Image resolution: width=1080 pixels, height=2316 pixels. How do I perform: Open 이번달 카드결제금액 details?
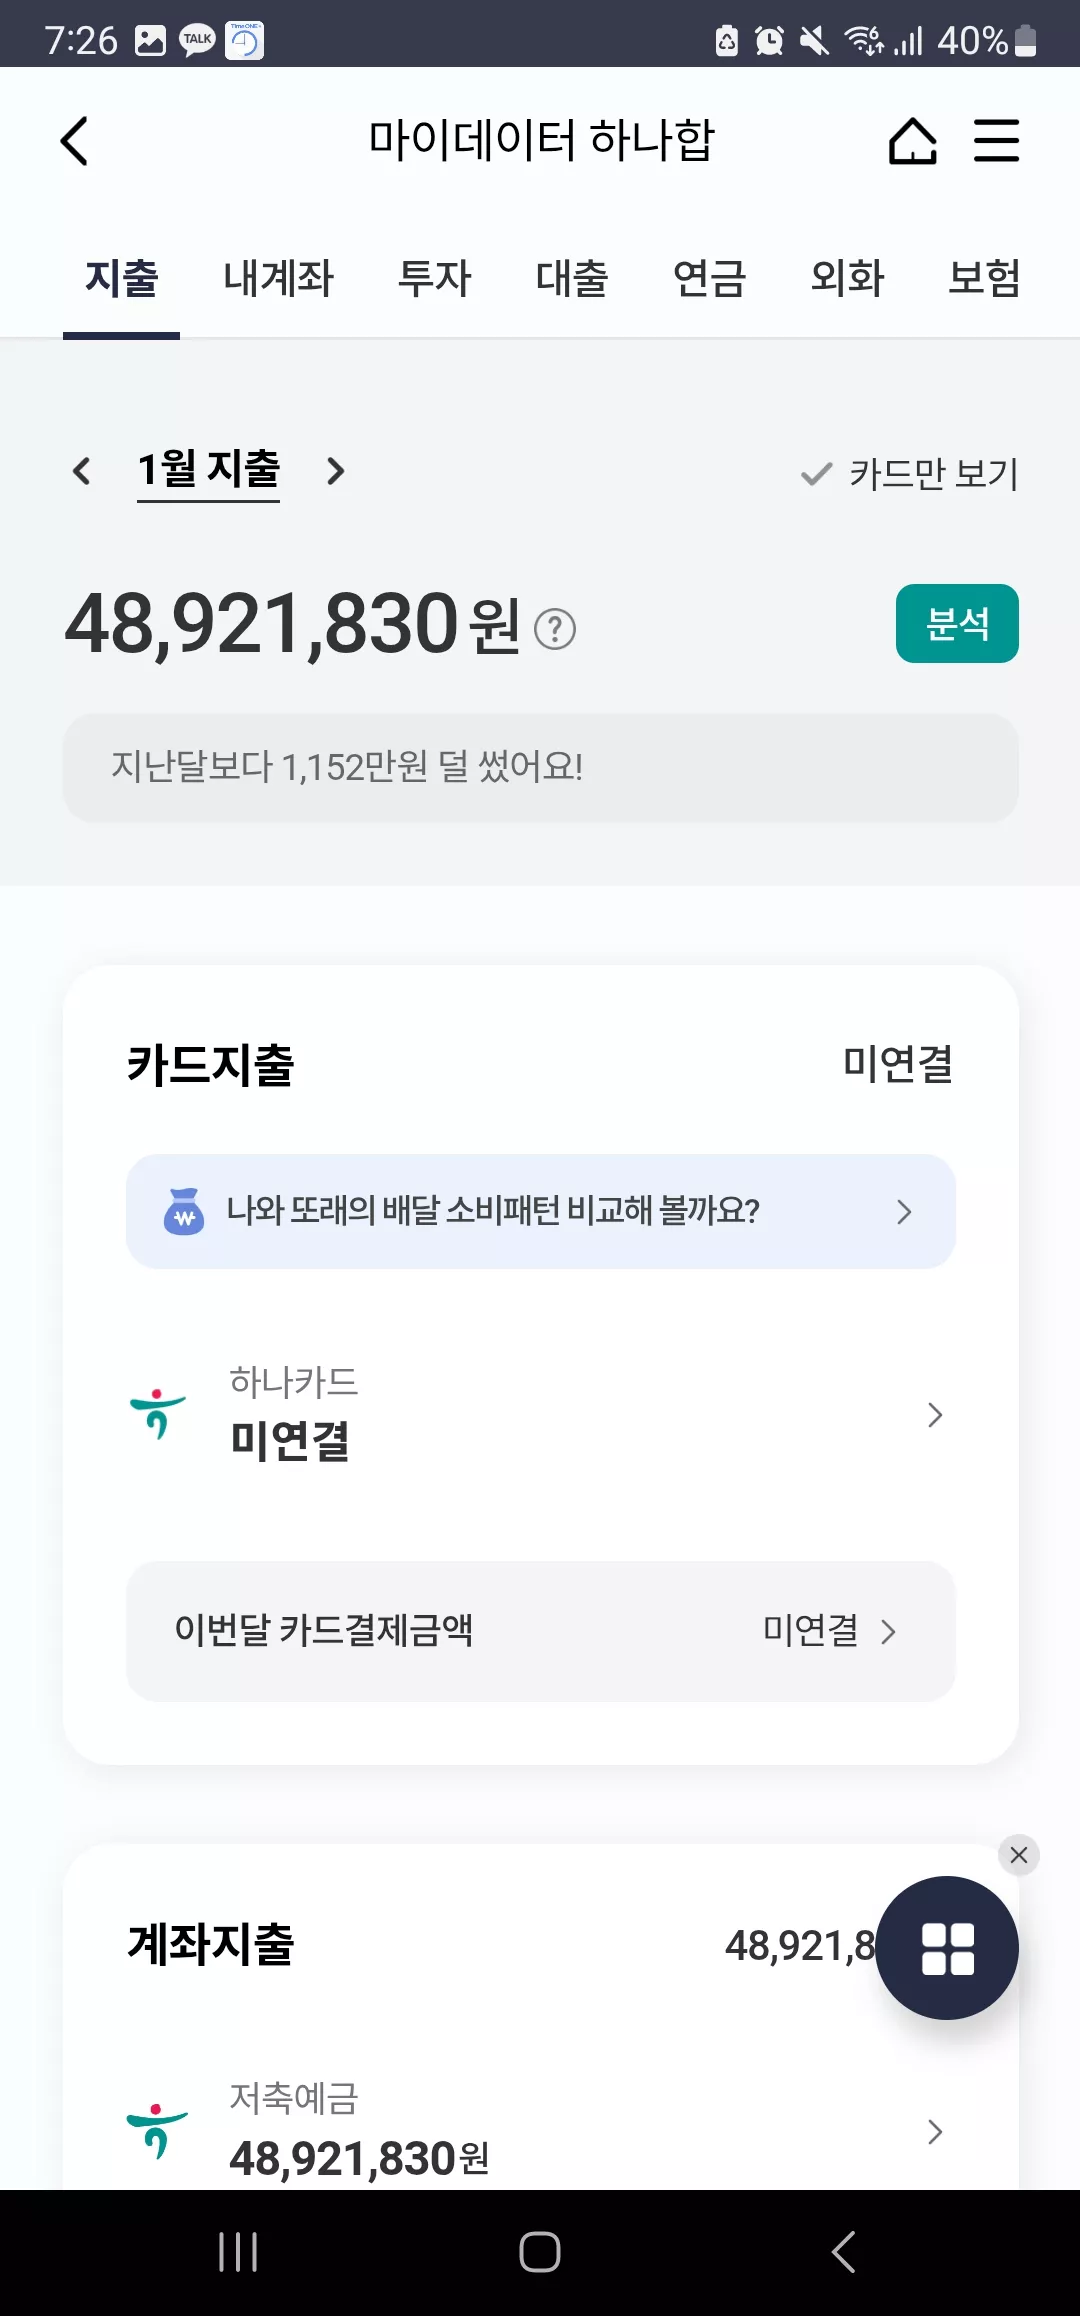click(541, 1631)
